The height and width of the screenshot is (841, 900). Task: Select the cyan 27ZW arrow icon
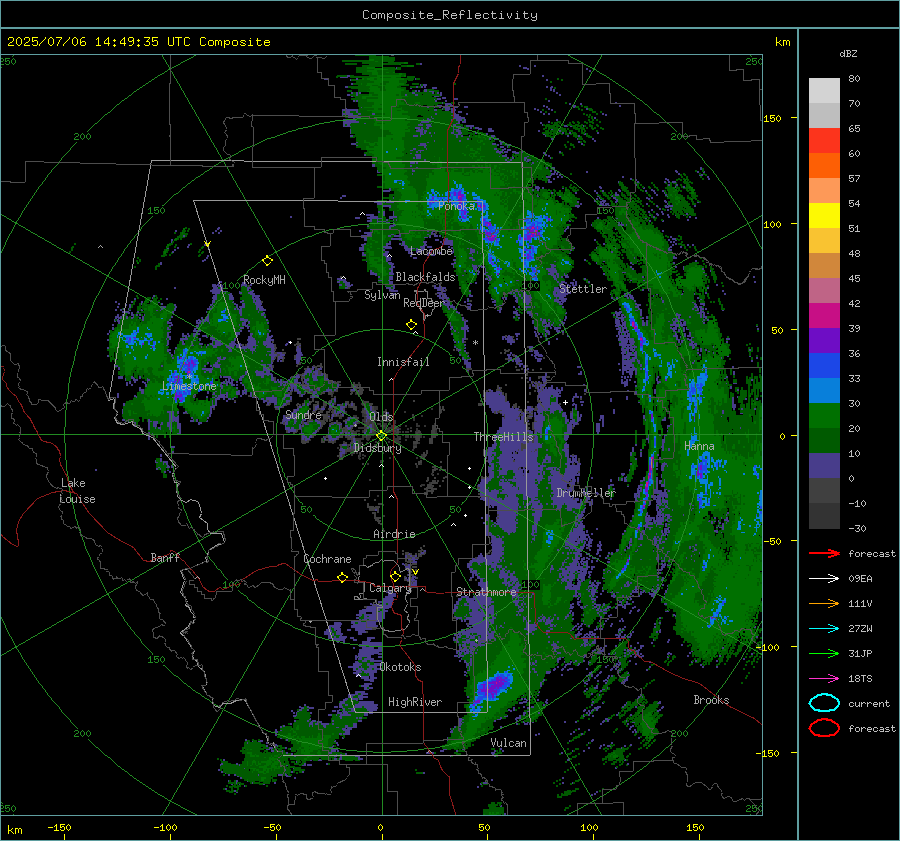click(x=824, y=629)
